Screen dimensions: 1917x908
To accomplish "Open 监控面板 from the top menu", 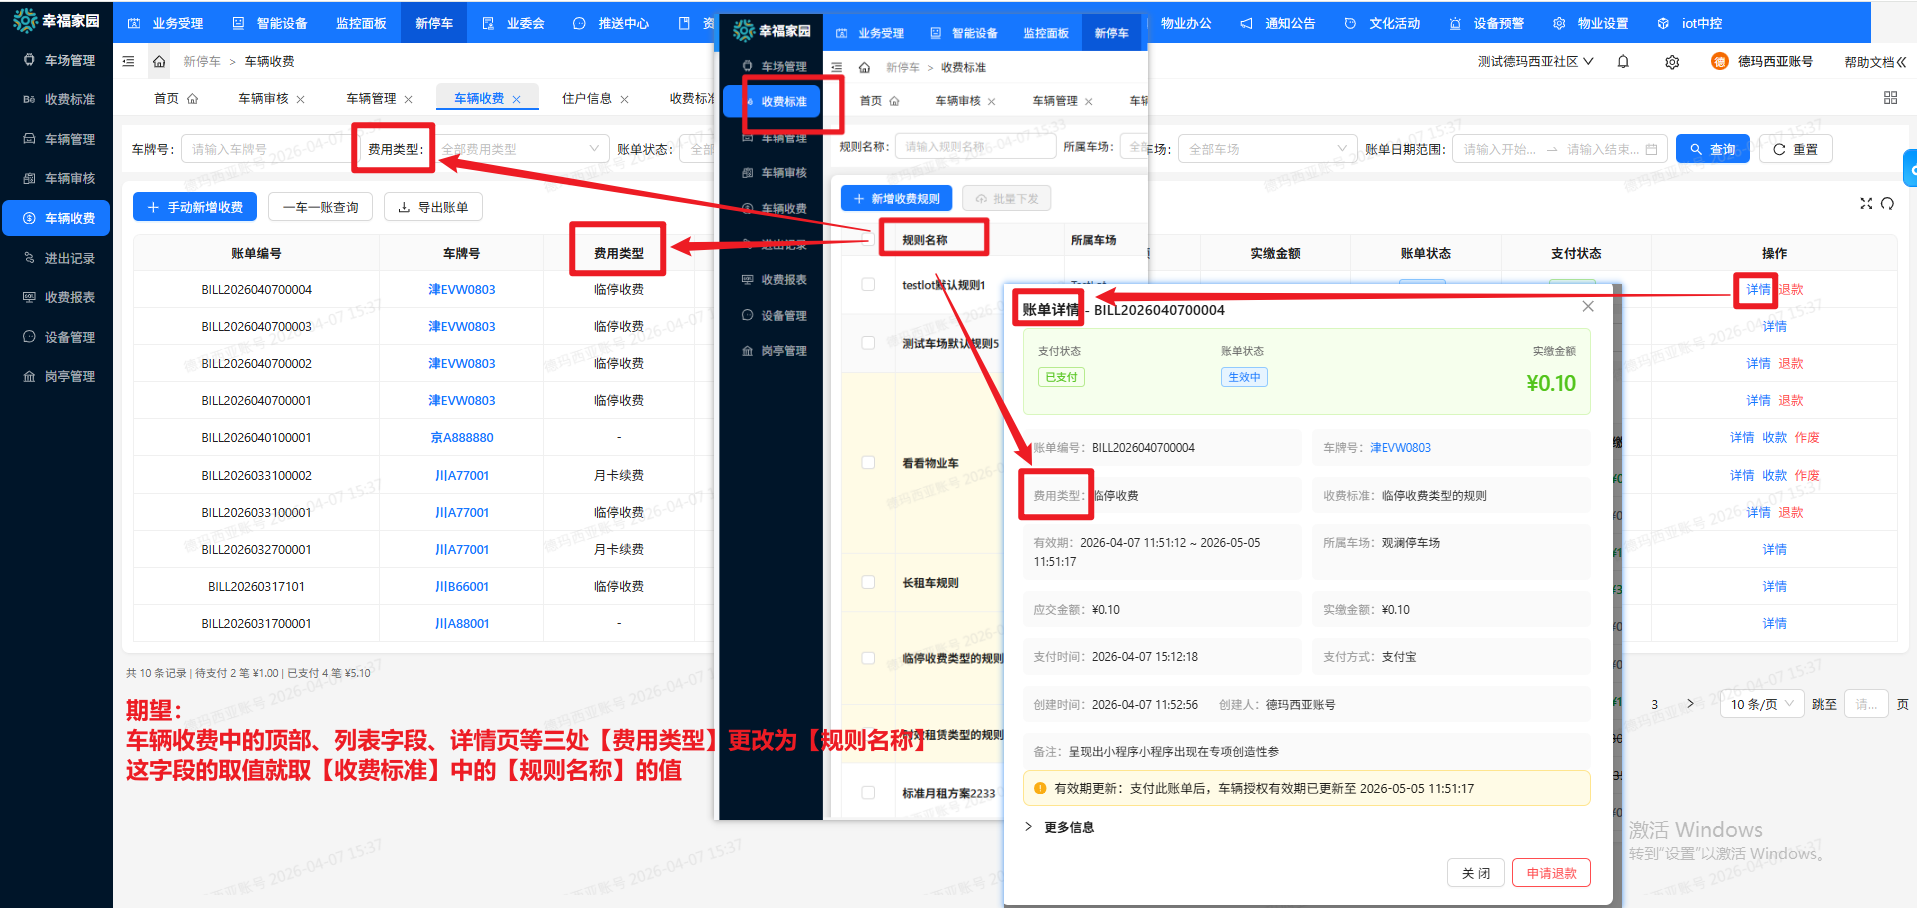I will pos(361,22).
